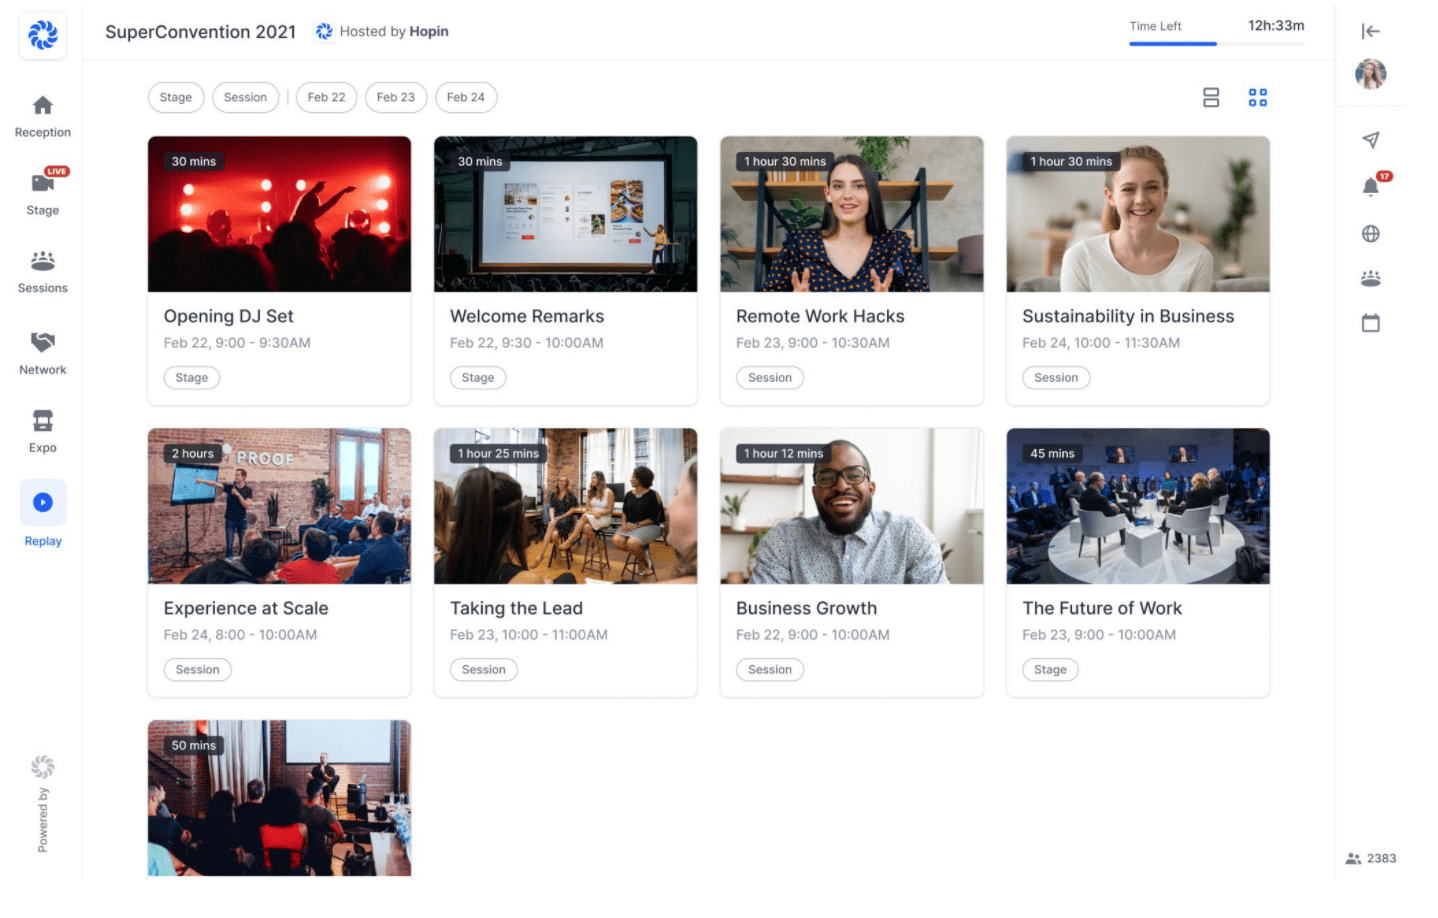Click the Hosted by Hopin label
Screen dimensions: 1438x918
coord(394,31)
